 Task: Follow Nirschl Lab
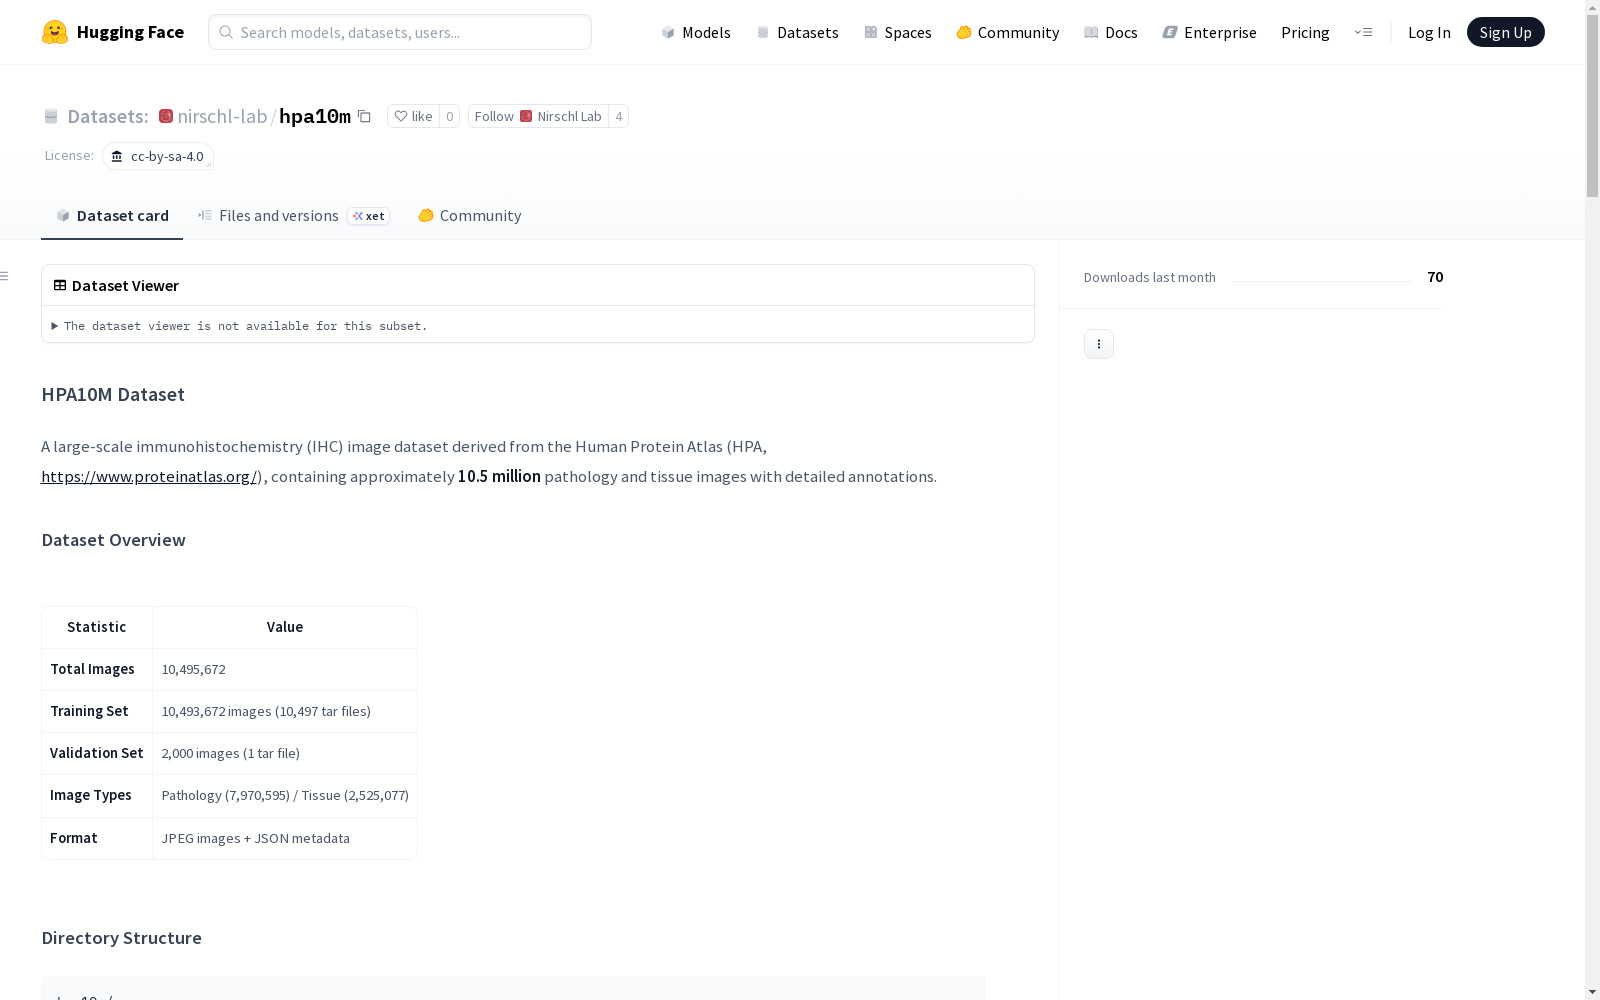coord(538,116)
